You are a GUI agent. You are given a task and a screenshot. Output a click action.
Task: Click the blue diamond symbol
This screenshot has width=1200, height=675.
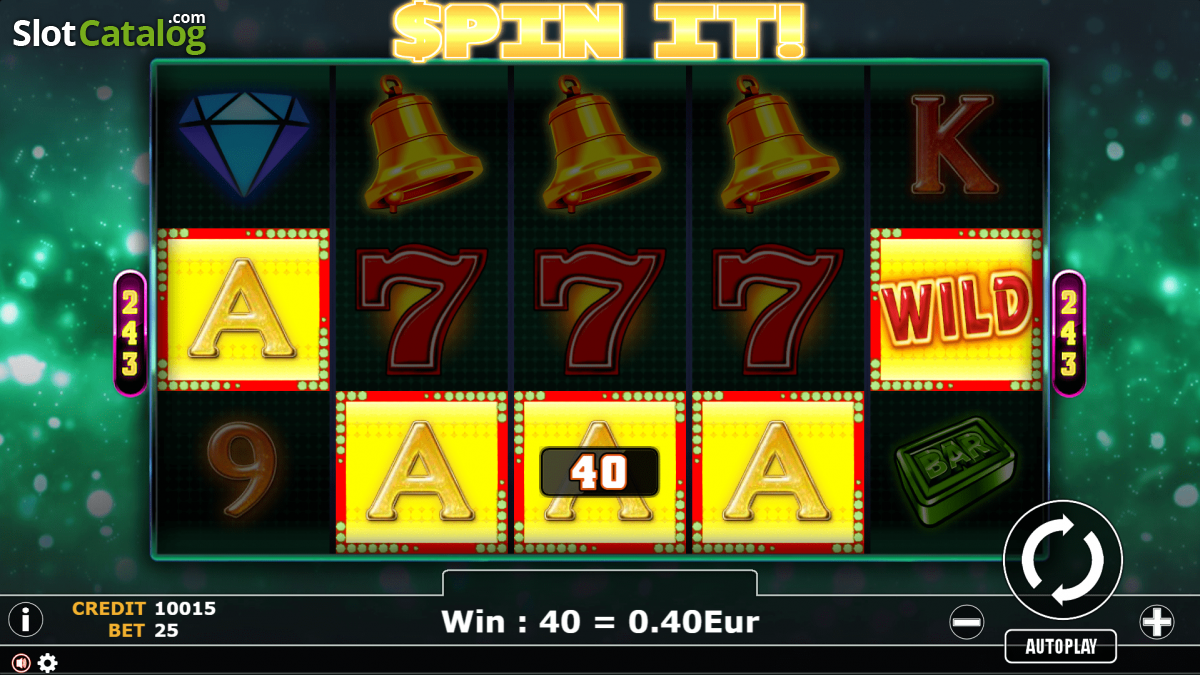(x=244, y=142)
